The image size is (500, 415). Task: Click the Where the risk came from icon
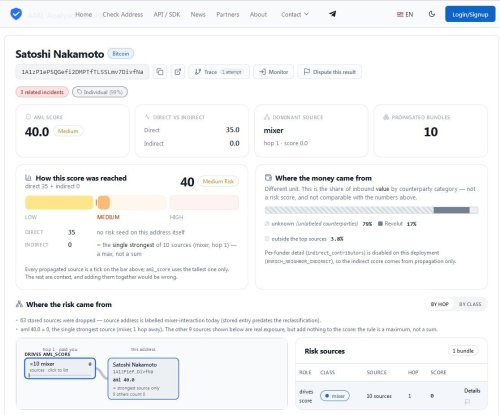(x=19, y=304)
